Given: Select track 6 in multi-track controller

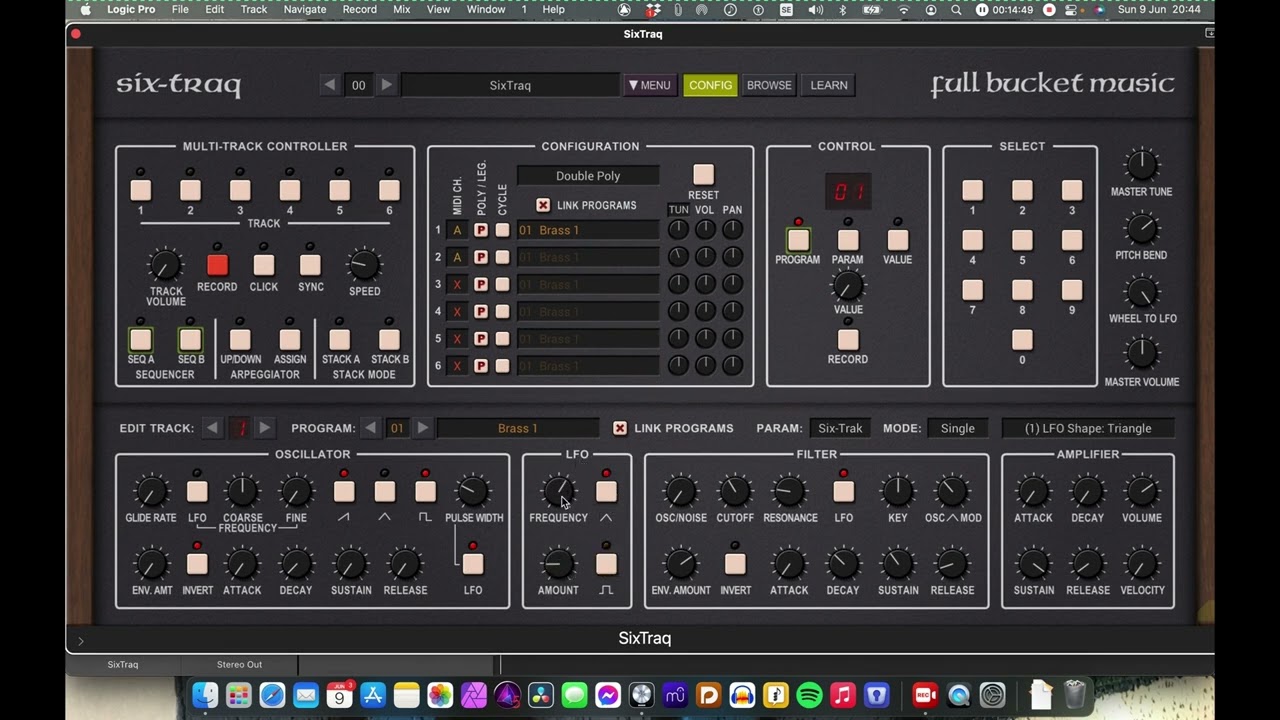Looking at the screenshot, I should pos(390,190).
